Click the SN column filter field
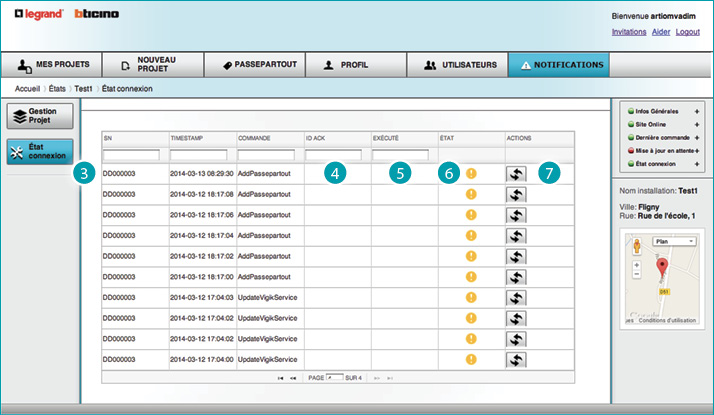Screen dimensions: 714x415 click(x=131, y=155)
